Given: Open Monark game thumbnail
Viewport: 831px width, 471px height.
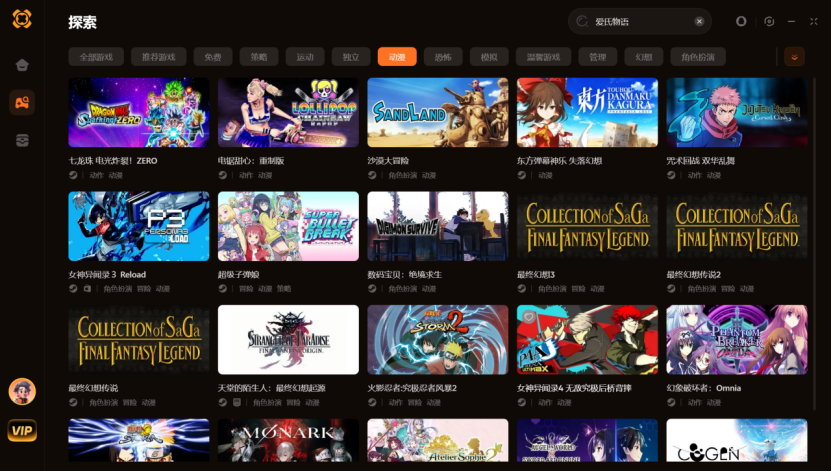Looking at the screenshot, I should (x=288, y=440).
